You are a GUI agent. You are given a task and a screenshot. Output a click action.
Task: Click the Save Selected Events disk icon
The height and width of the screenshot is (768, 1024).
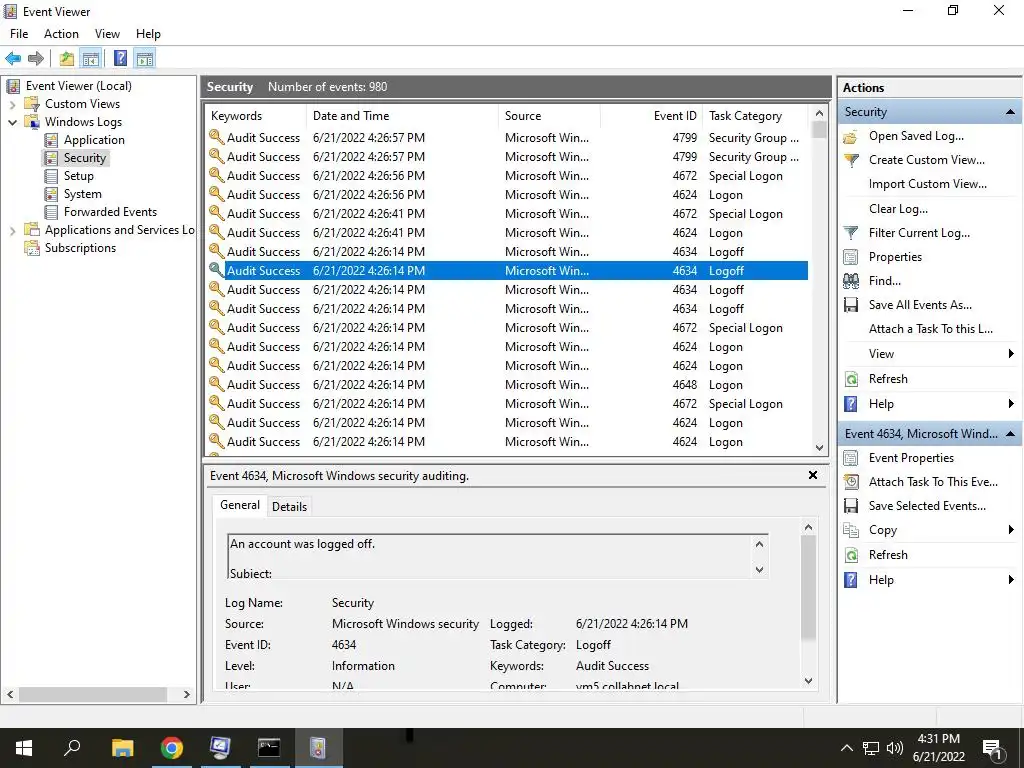point(851,506)
